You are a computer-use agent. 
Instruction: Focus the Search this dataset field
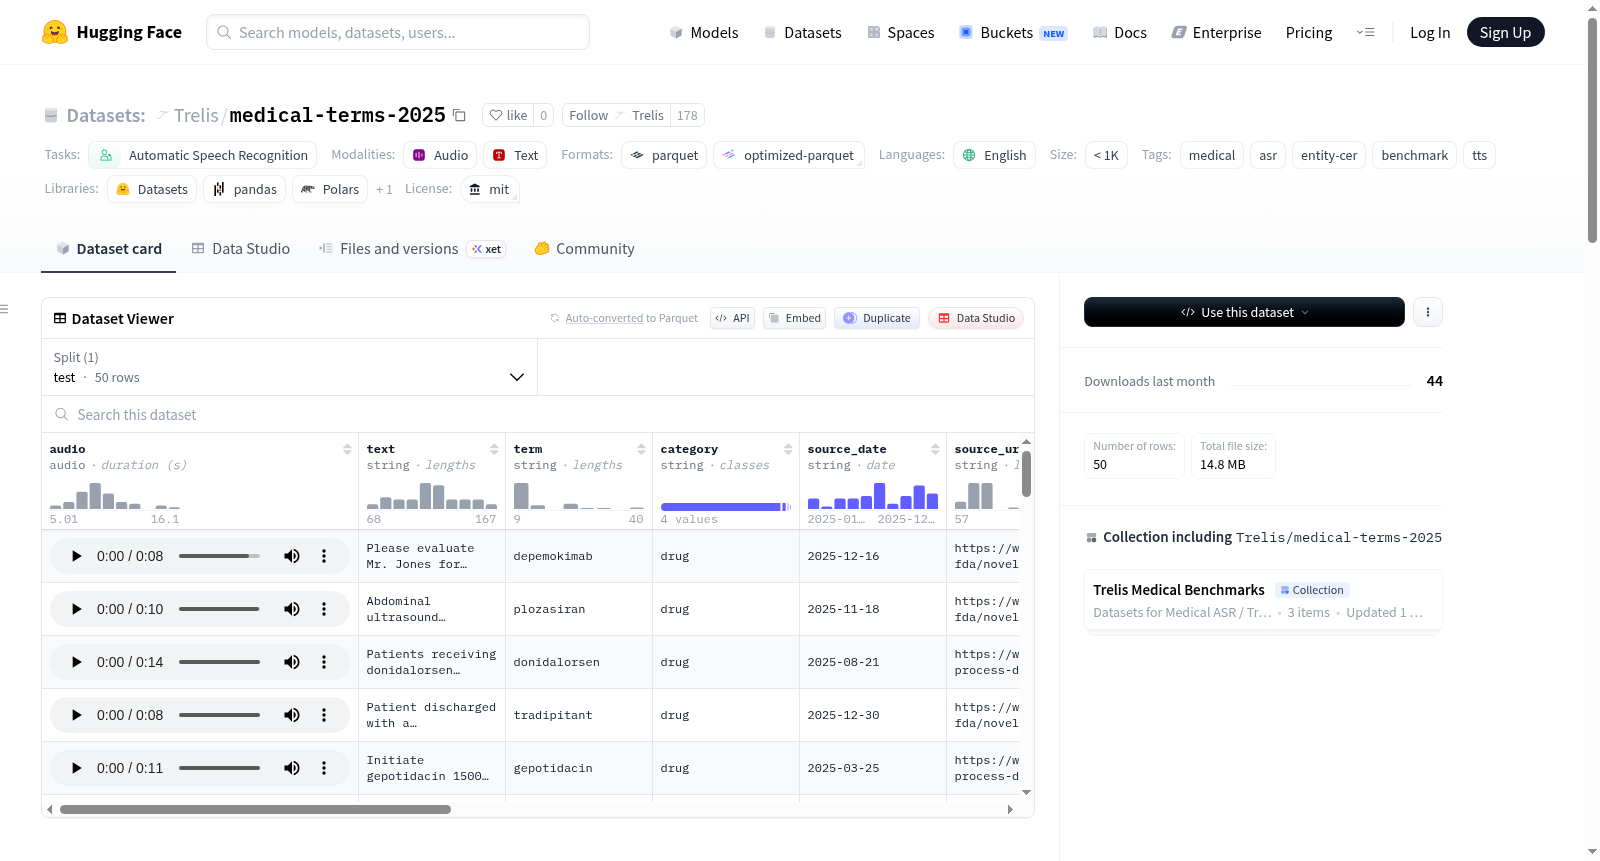tap(538, 414)
